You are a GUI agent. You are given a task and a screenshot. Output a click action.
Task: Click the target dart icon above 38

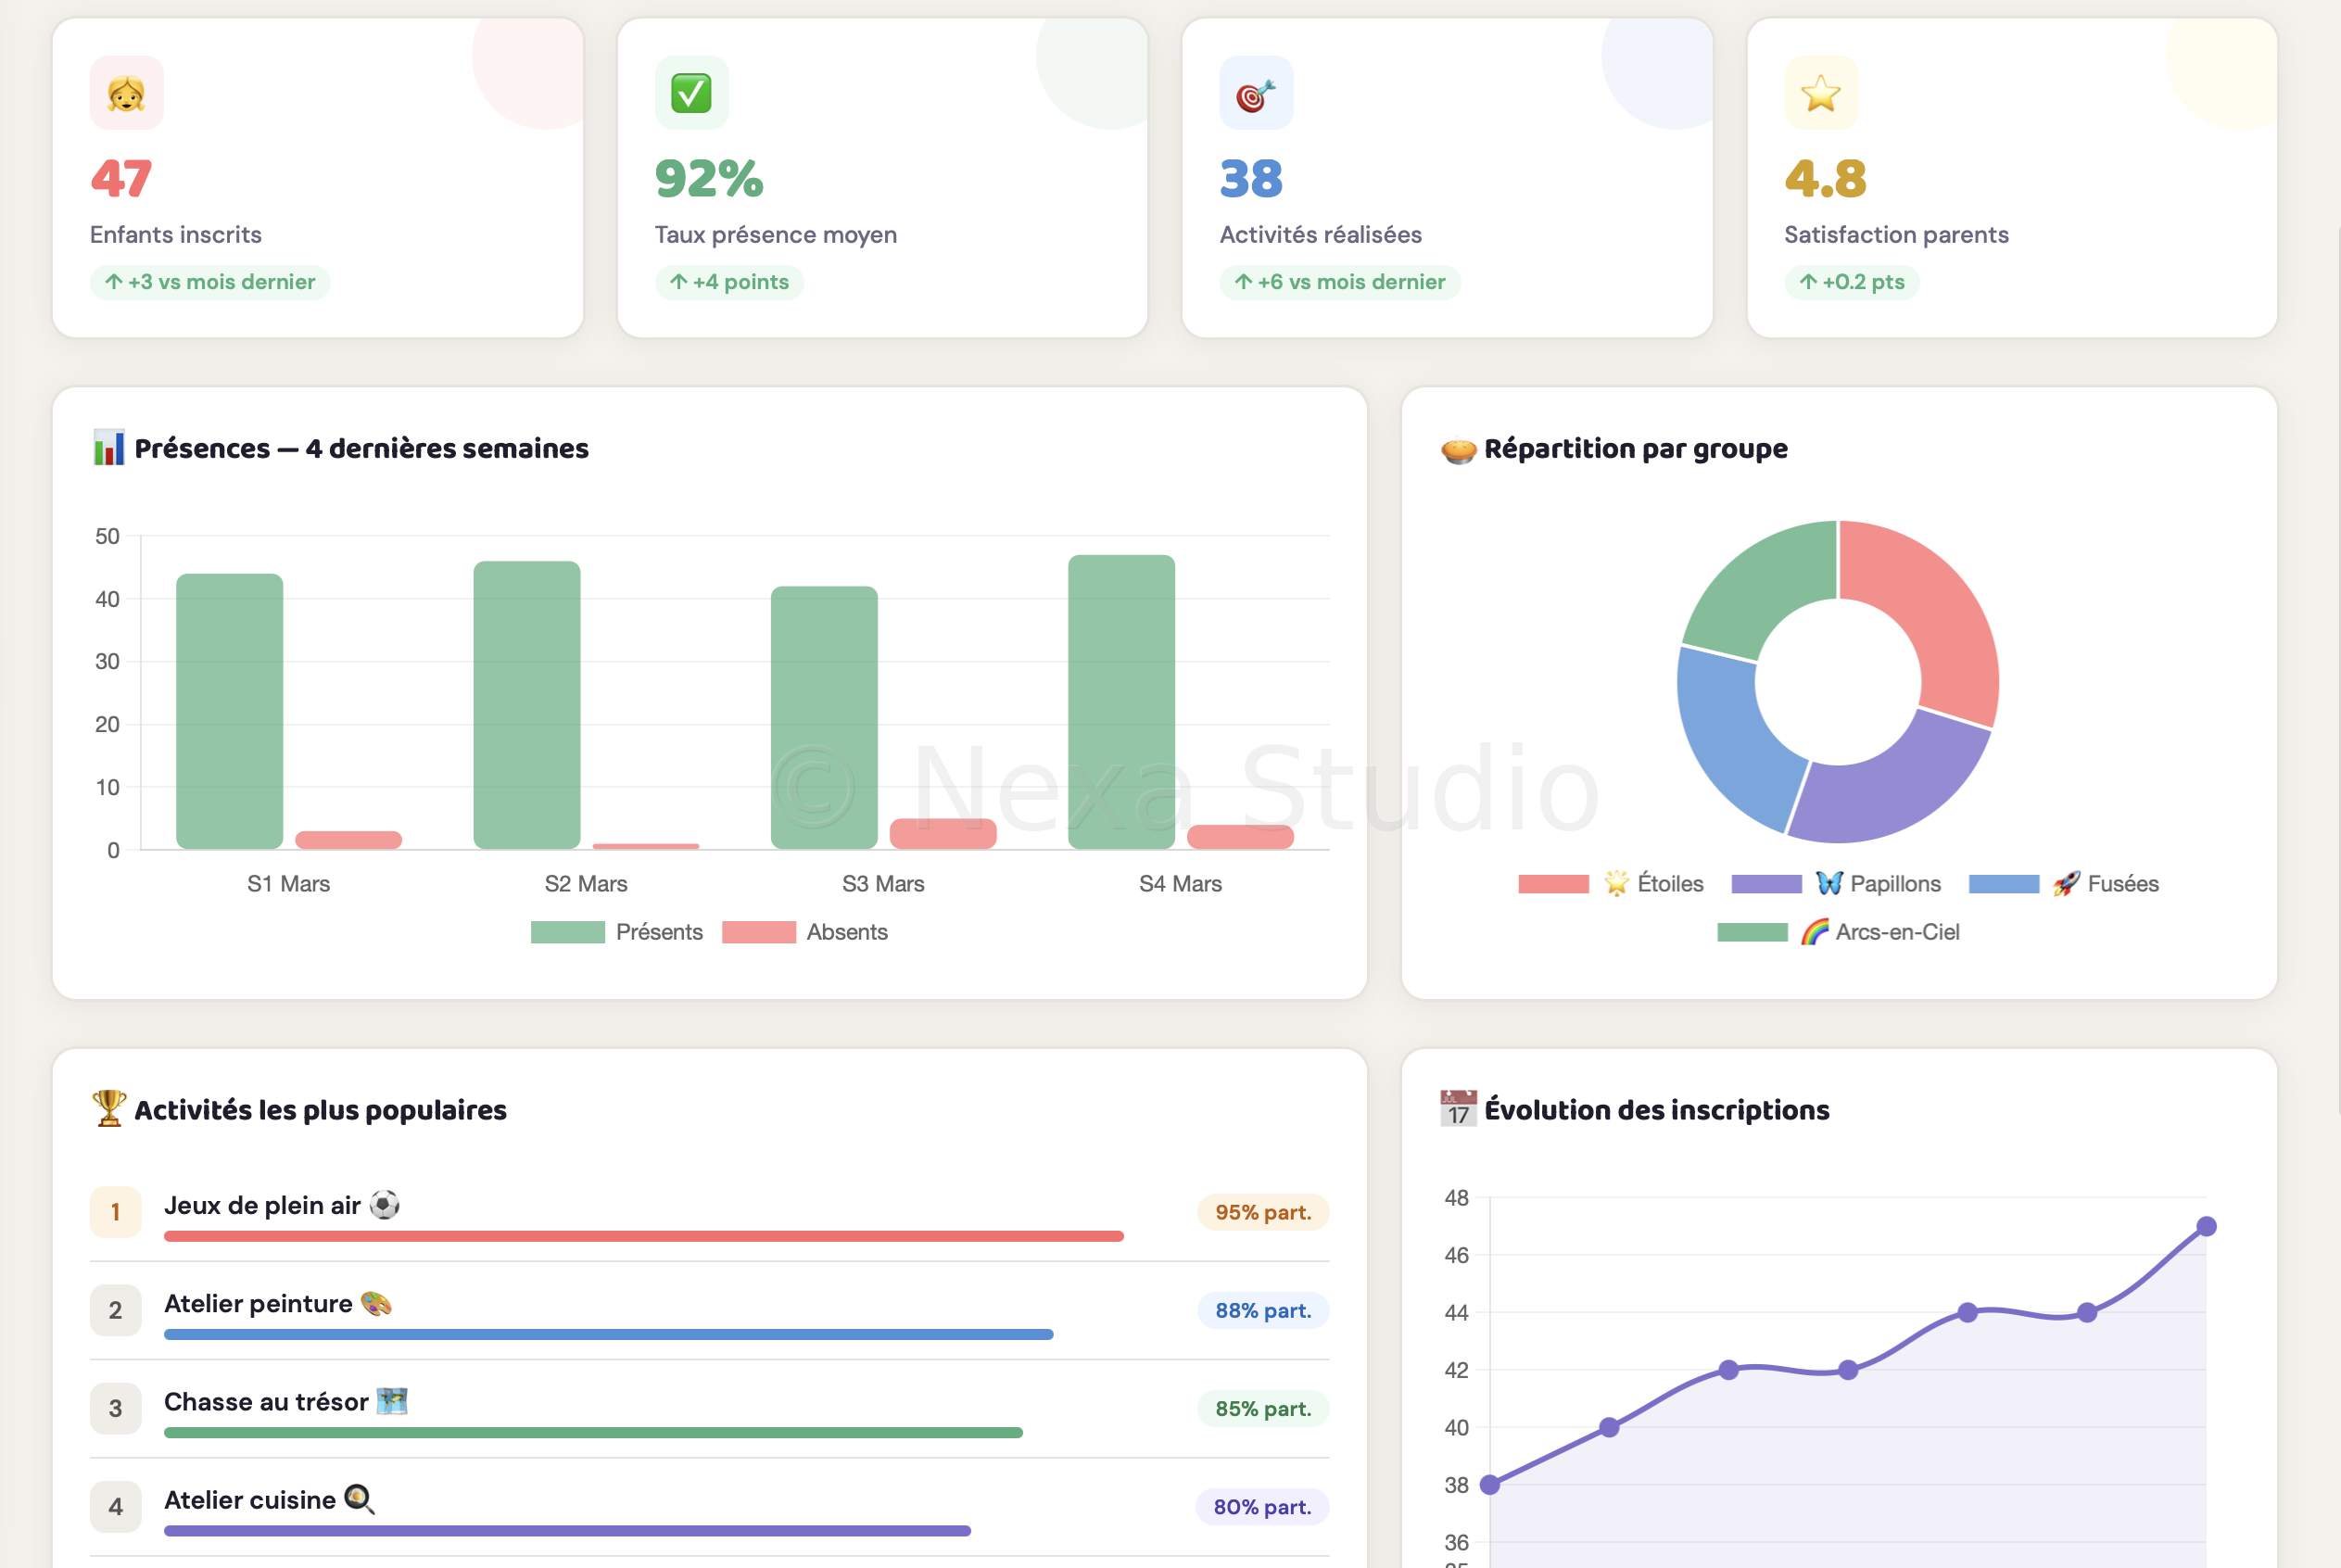[1256, 93]
